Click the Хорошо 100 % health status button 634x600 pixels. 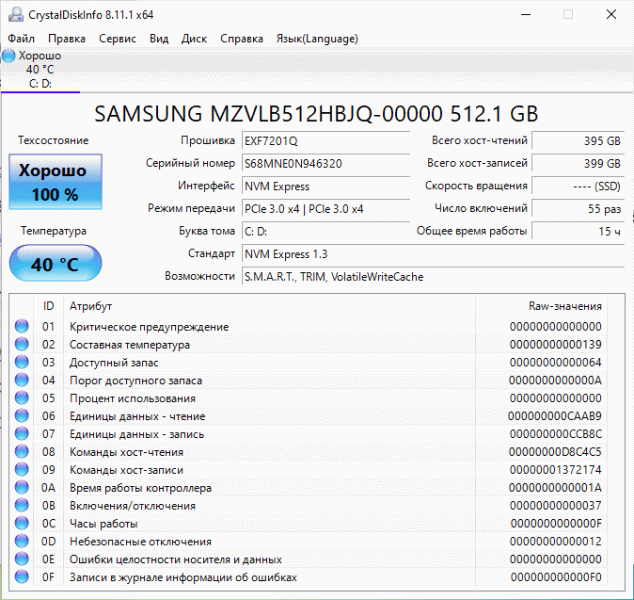(x=55, y=182)
